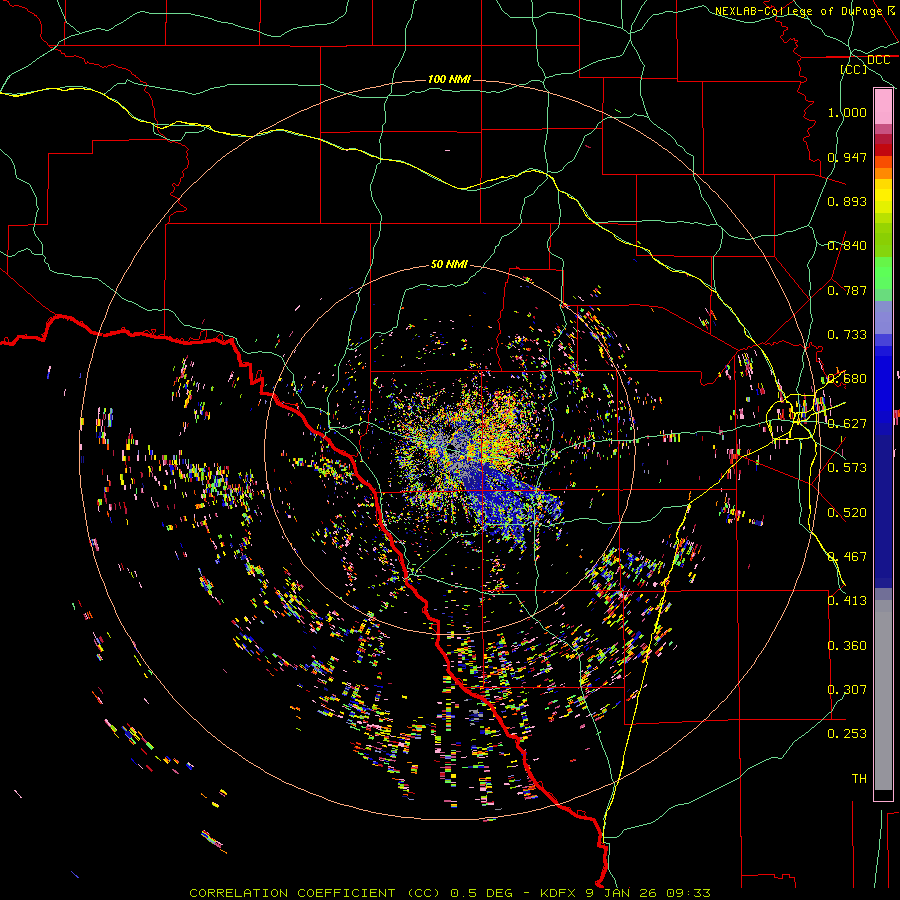Click the 0.893 legend value
This screenshot has width=900, height=900.
[847, 201]
